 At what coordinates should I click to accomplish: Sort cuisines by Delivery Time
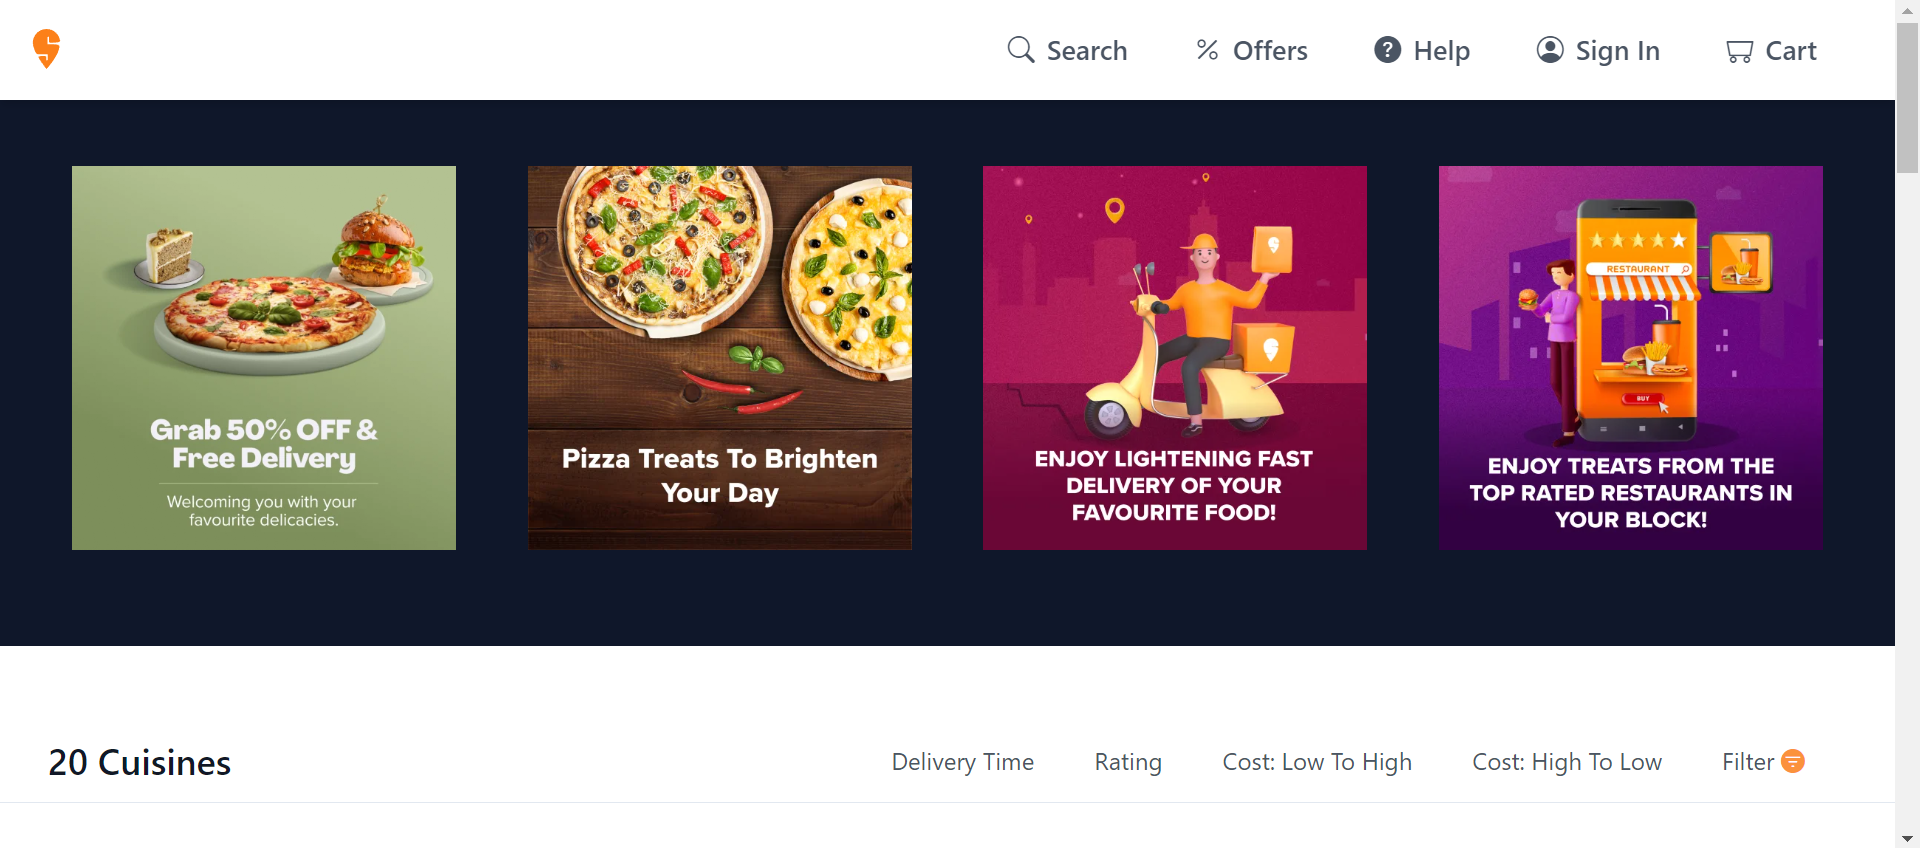coord(962,762)
